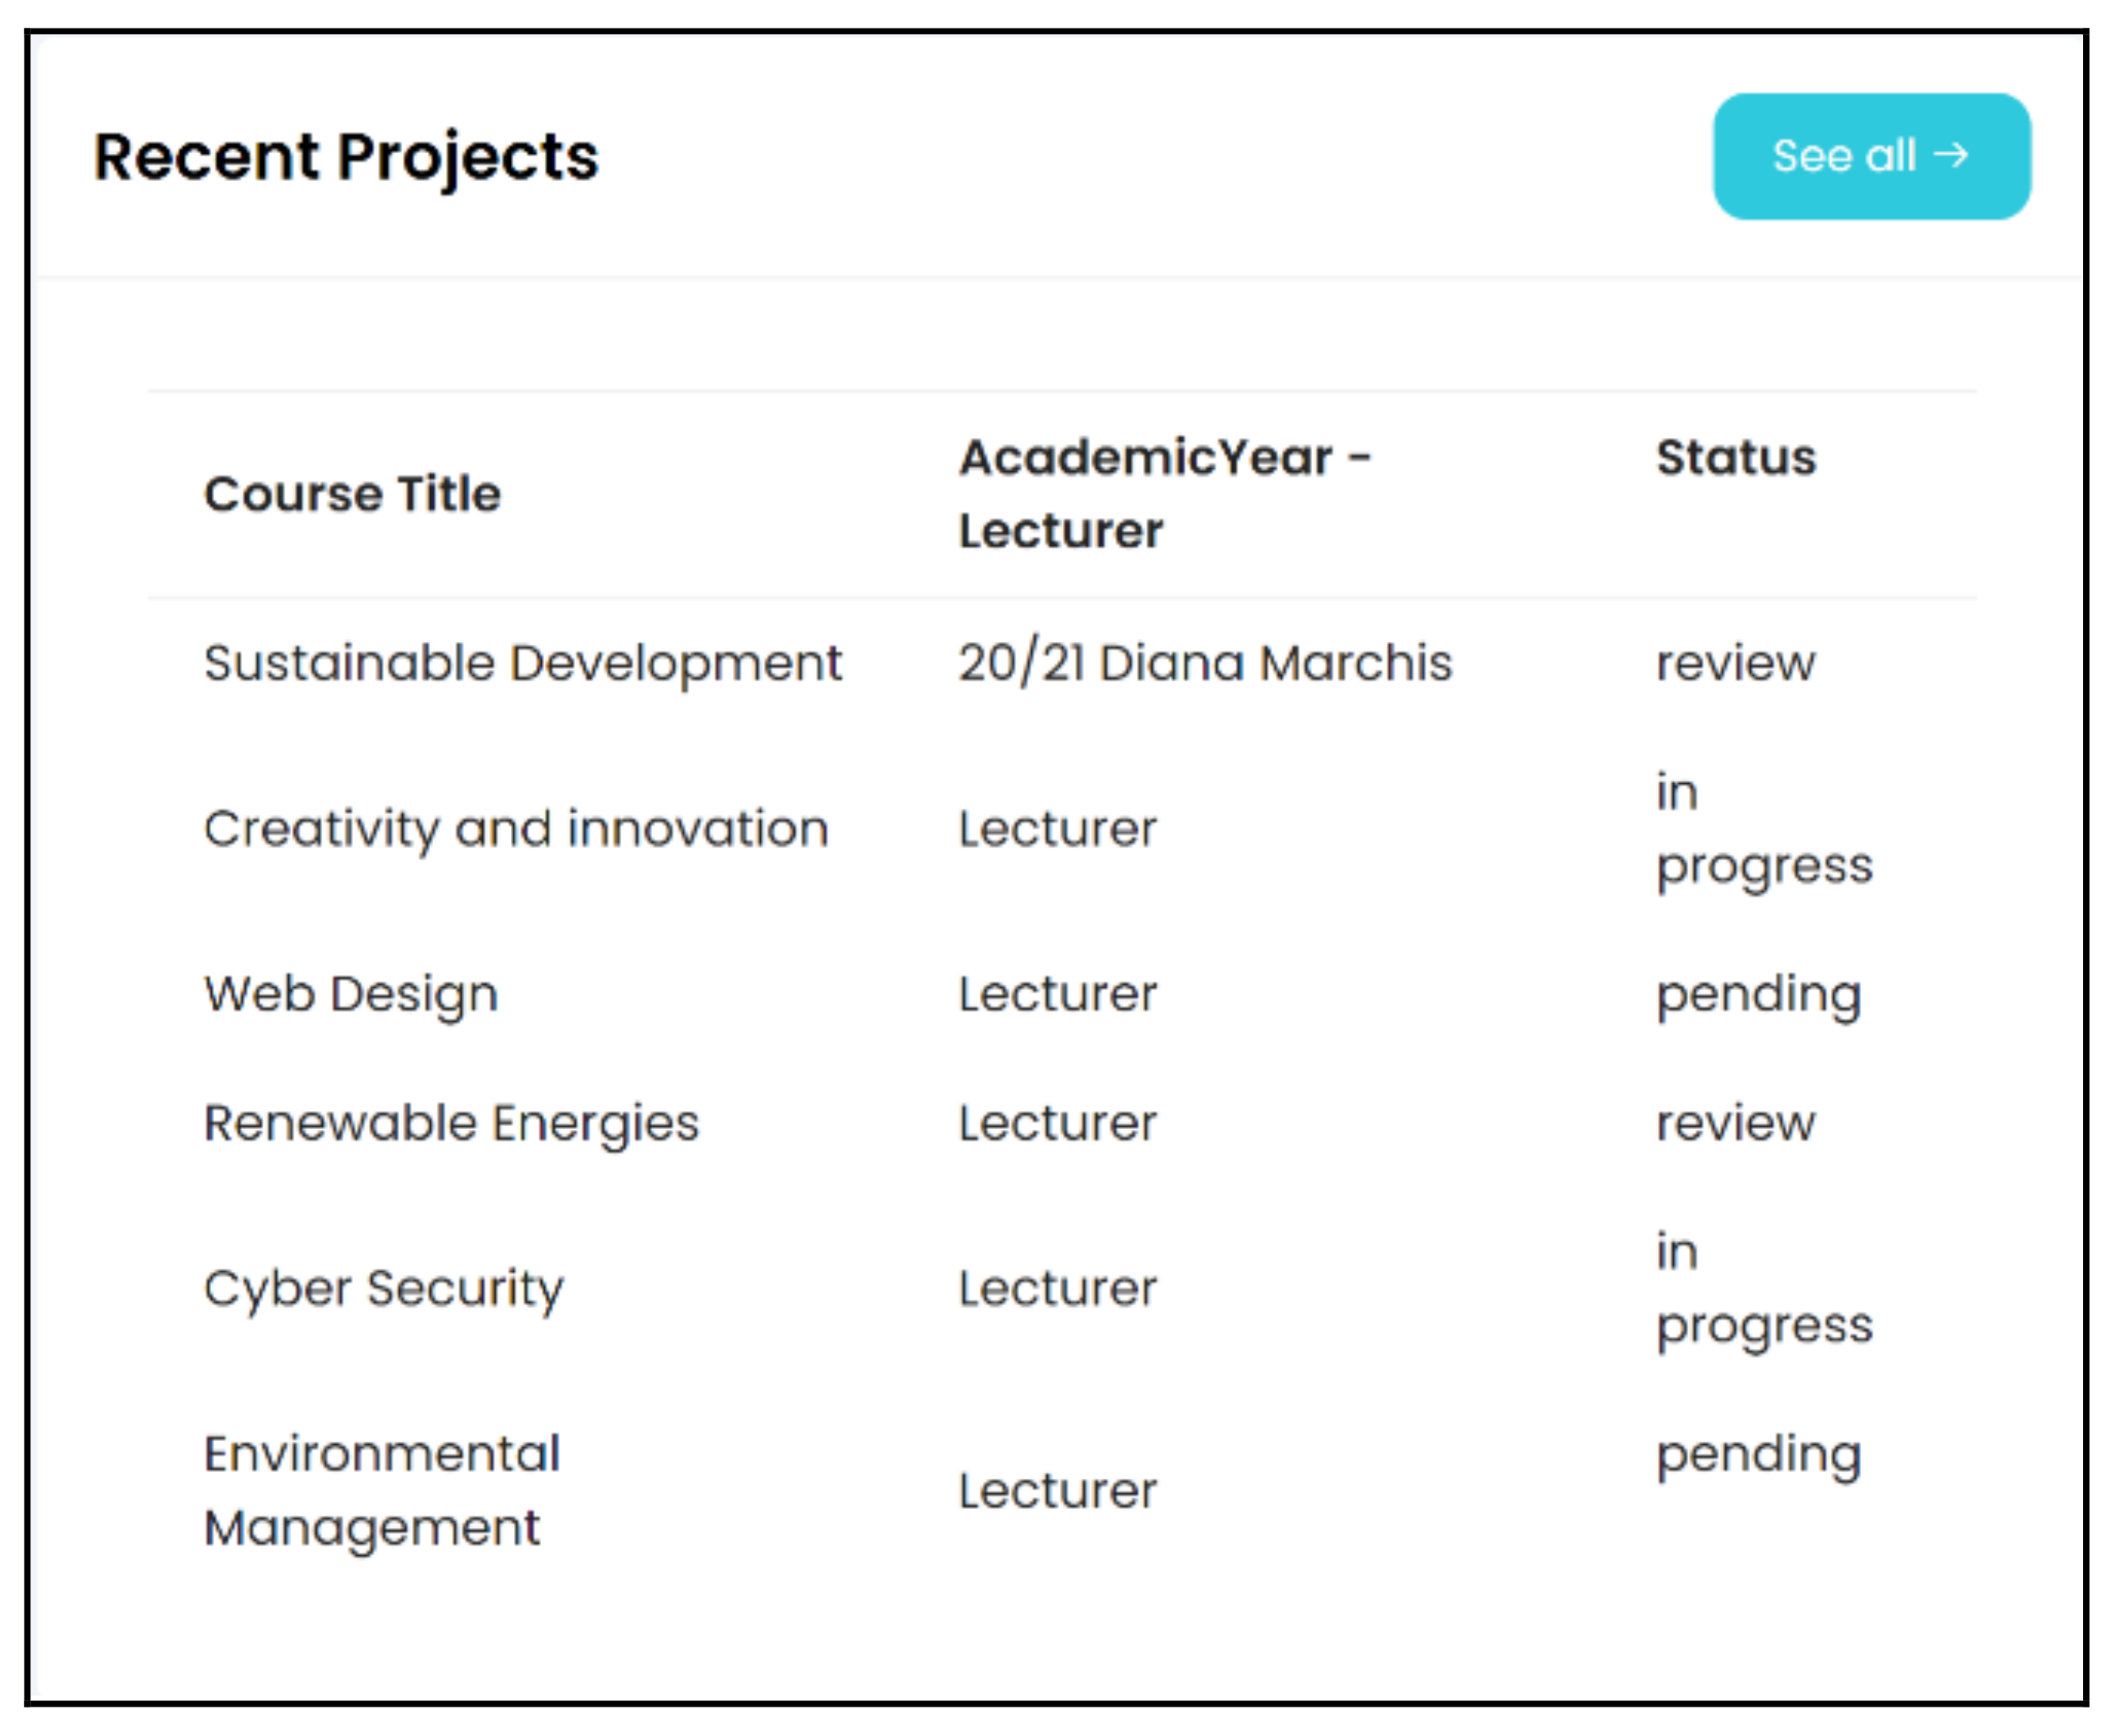Click pending status for Environmental Management
Viewport: 2126px width, 1736px height.
coord(1758,1454)
